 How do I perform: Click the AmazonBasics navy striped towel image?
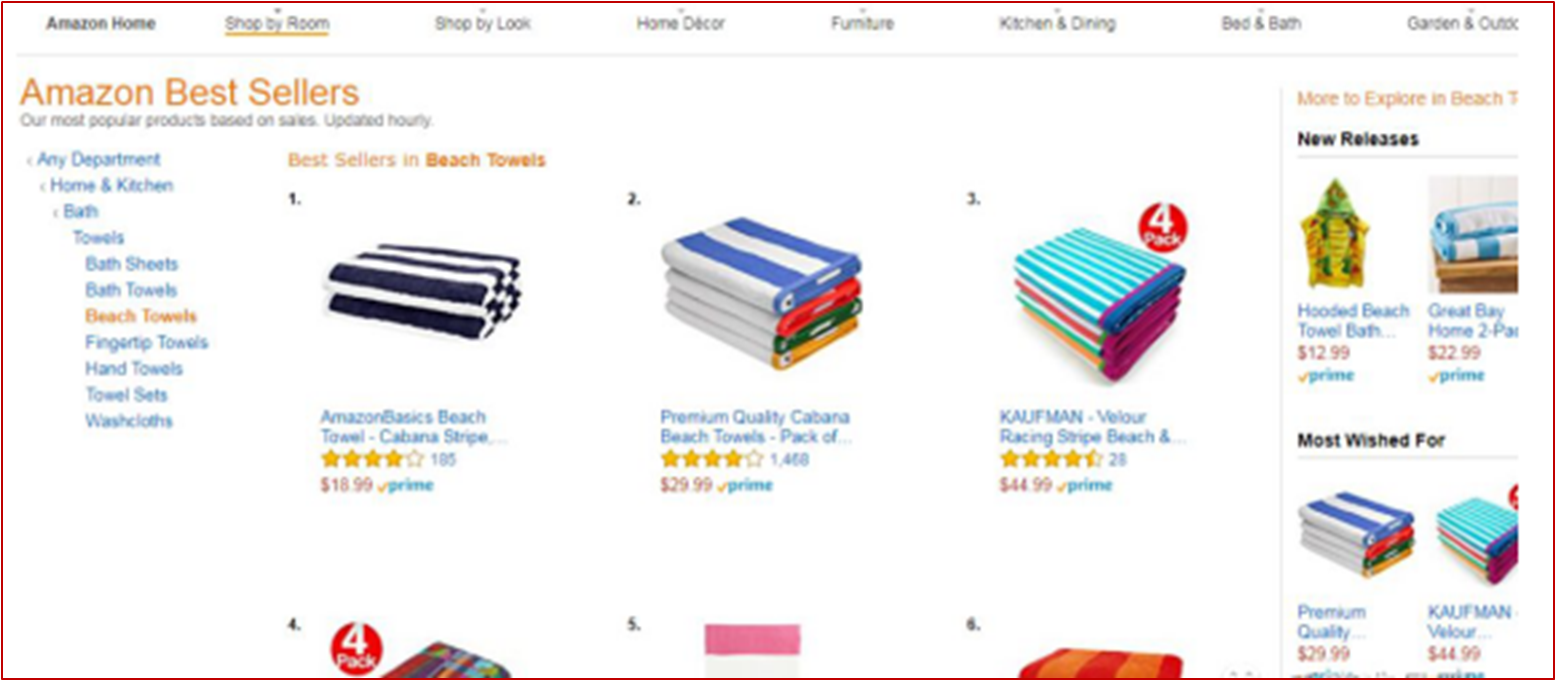coord(421,291)
